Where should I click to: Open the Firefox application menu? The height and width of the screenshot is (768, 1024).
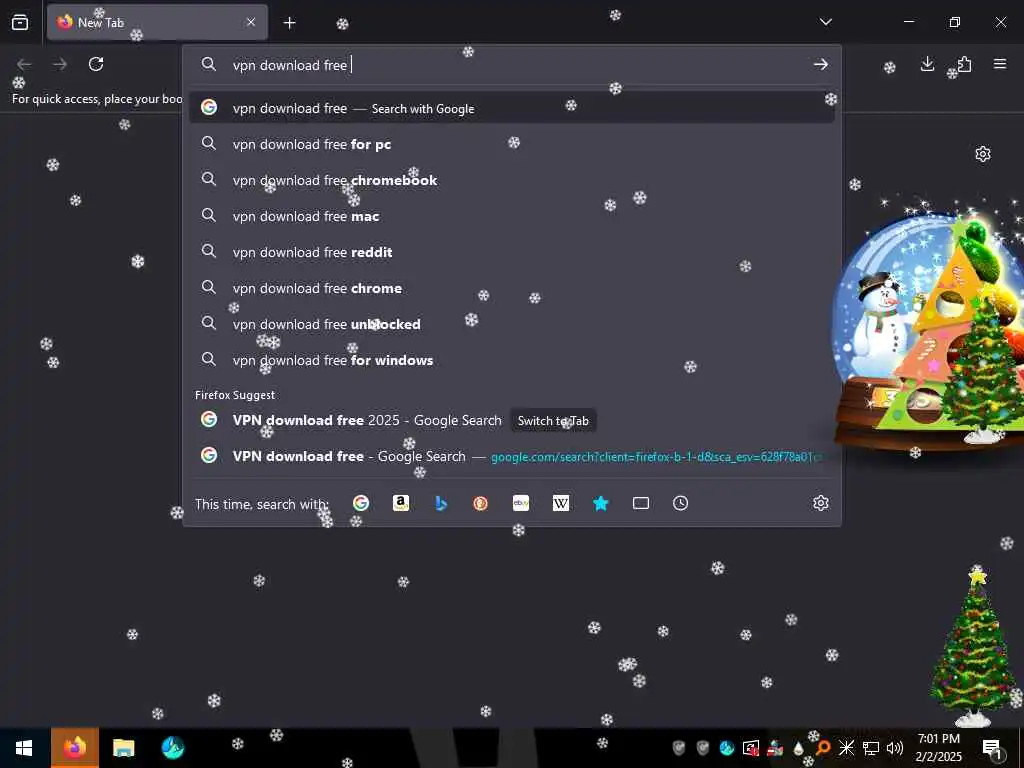1000,64
